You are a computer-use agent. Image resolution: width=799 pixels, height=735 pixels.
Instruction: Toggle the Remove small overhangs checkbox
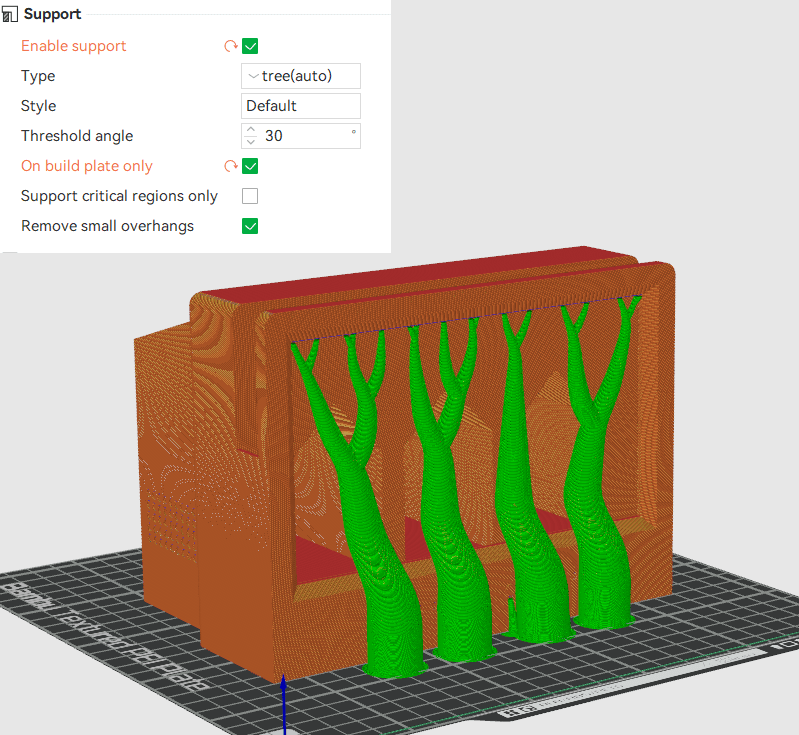250,226
